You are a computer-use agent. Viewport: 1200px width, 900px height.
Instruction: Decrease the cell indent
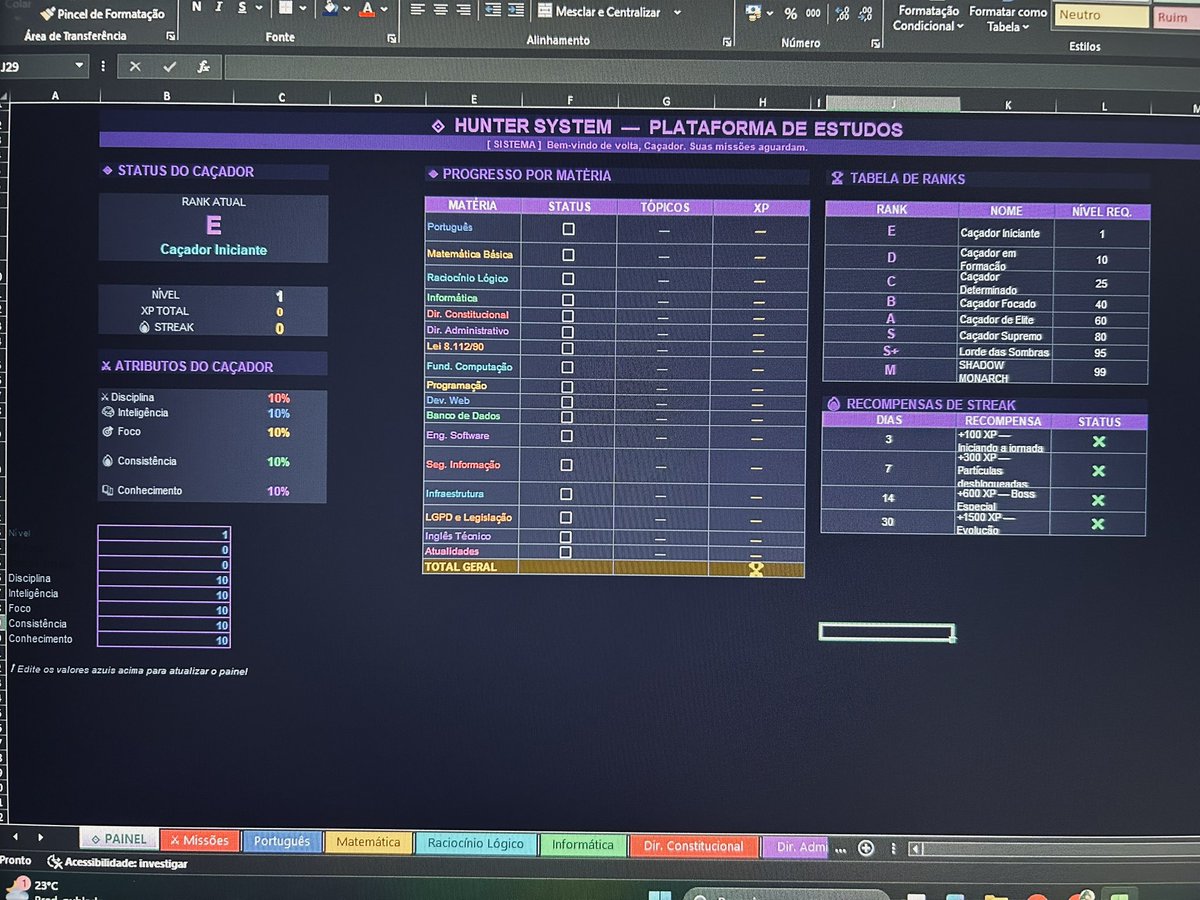pyautogui.click(x=492, y=10)
